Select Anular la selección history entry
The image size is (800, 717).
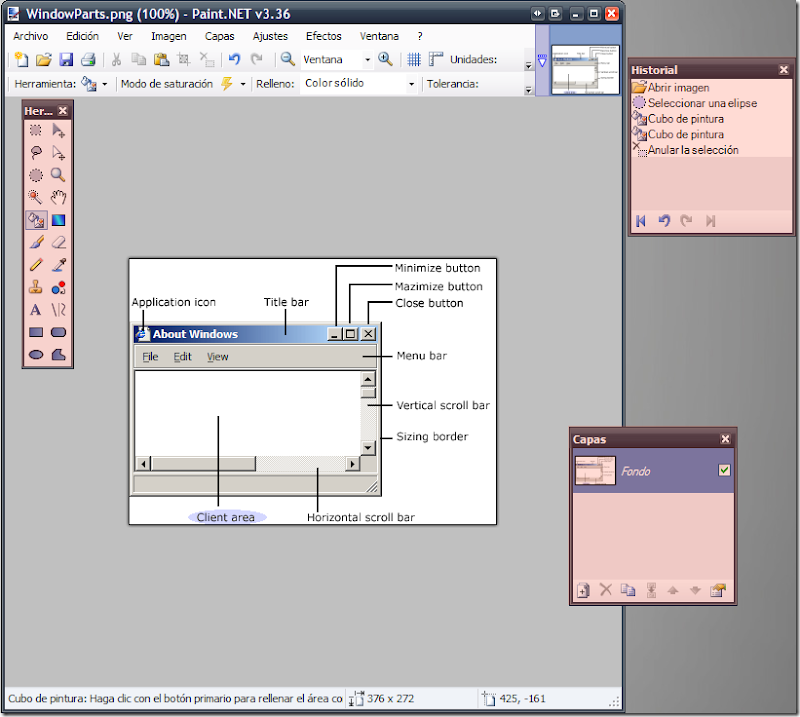click(712, 150)
